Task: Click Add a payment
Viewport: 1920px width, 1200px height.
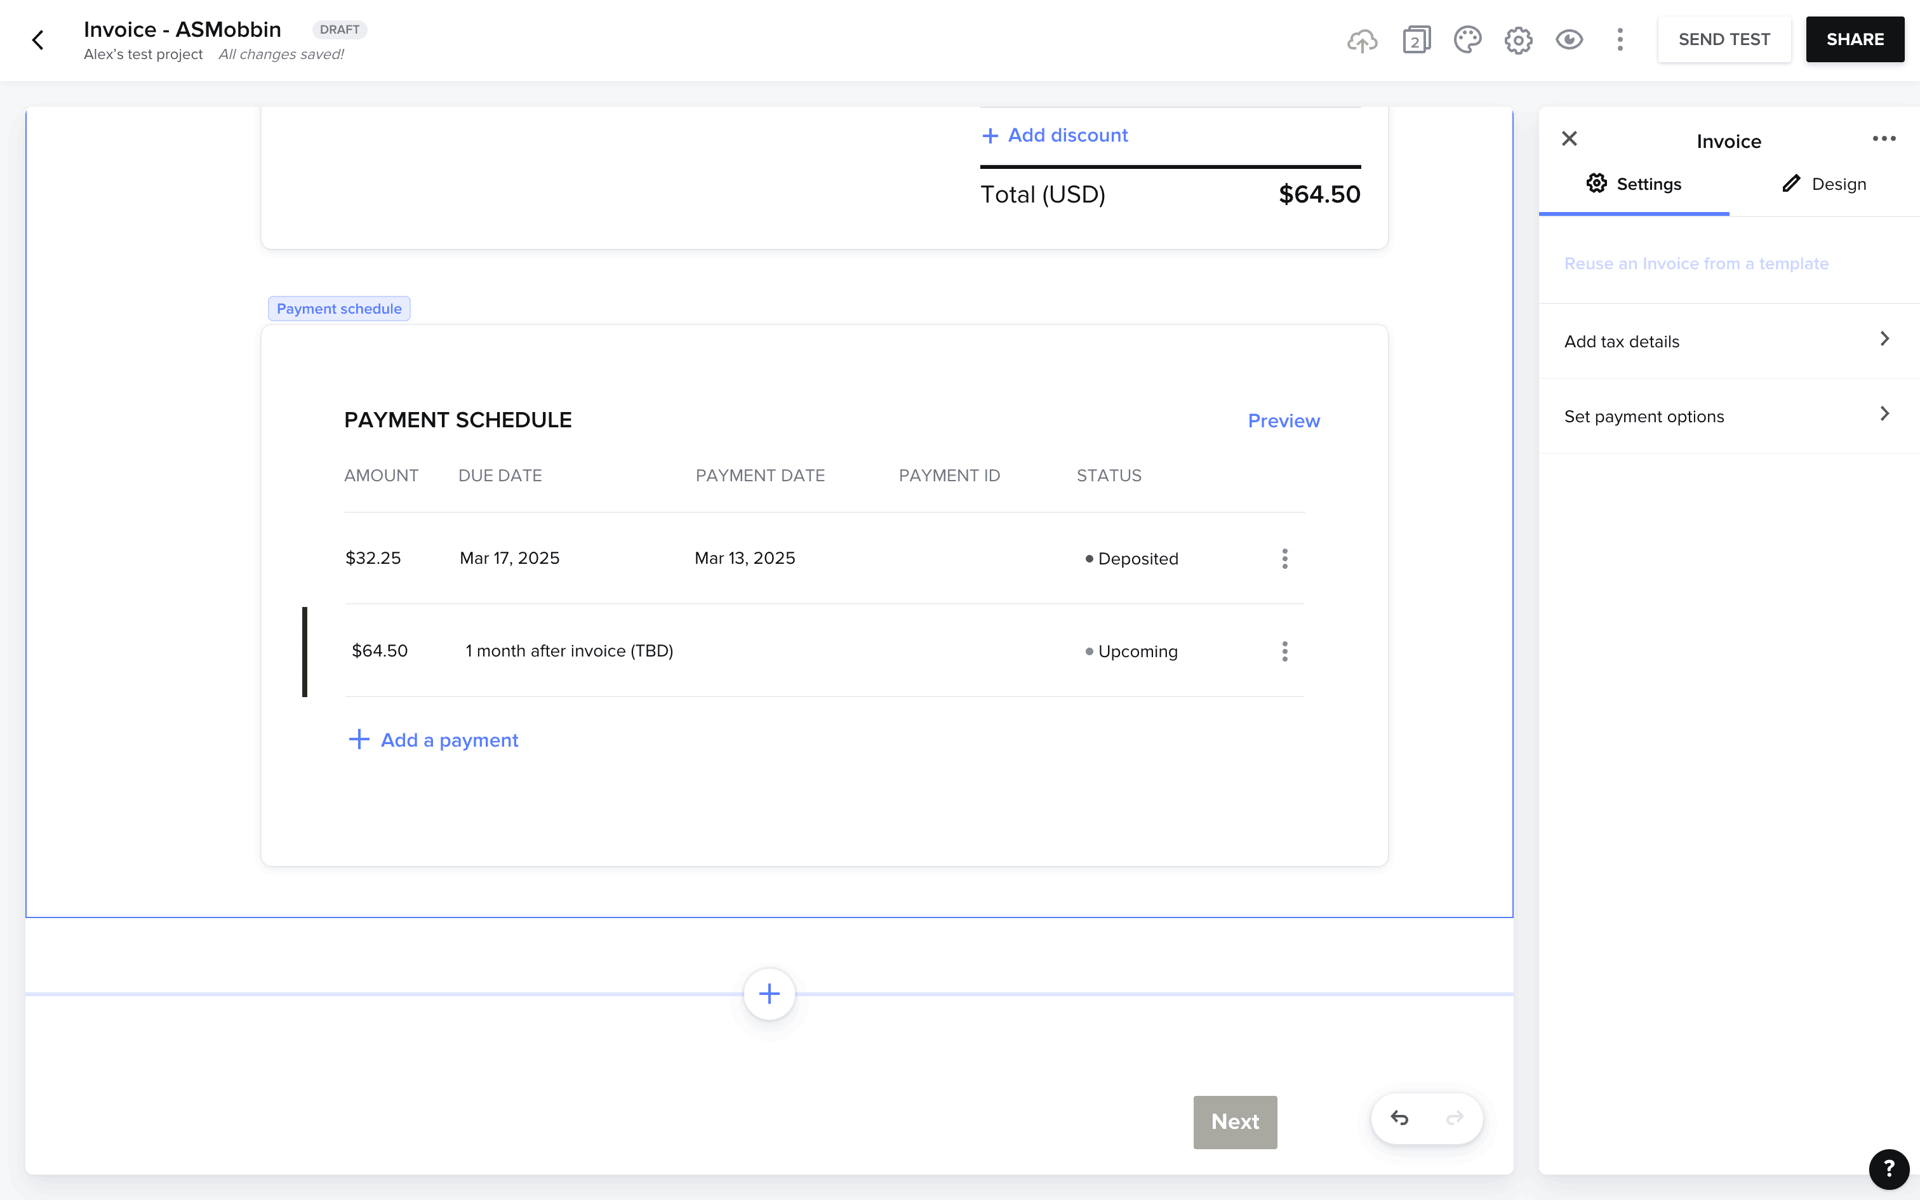Action: pos(433,740)
